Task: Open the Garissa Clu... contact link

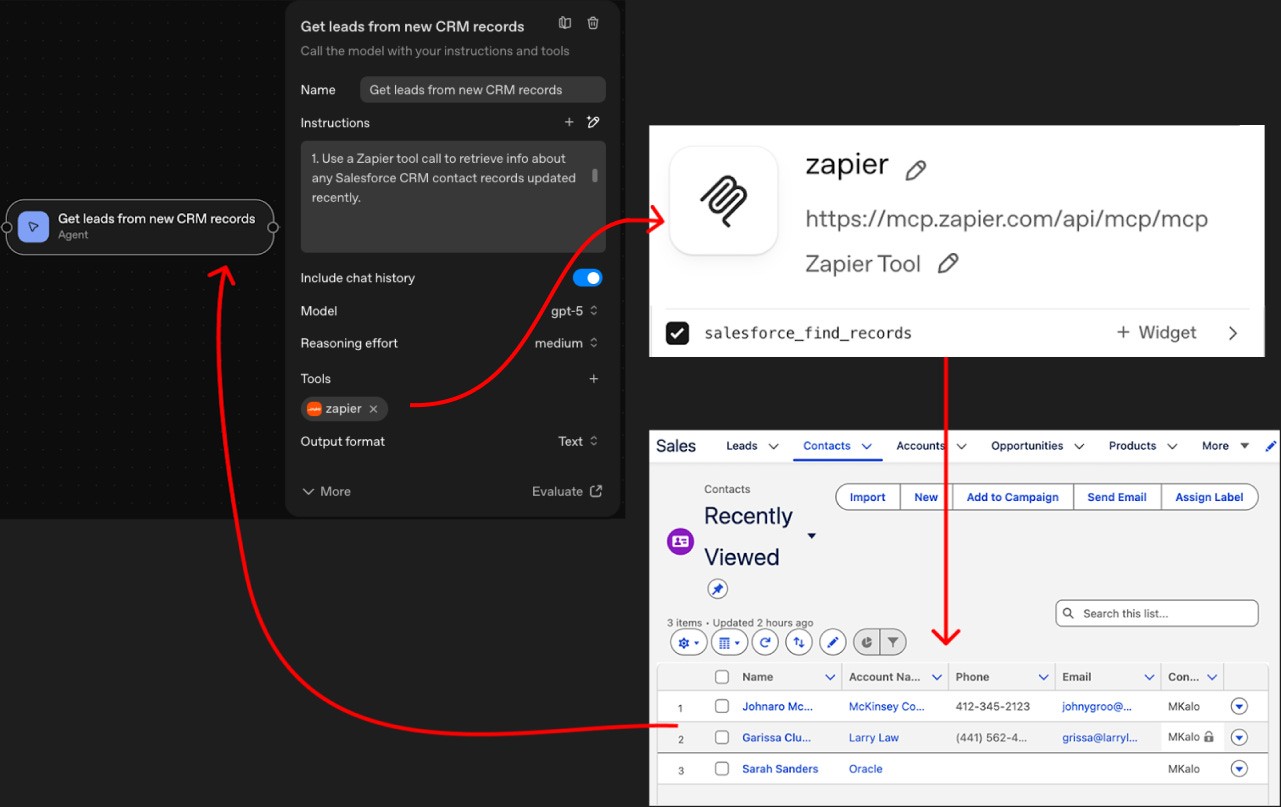Action: coord(777,738)
